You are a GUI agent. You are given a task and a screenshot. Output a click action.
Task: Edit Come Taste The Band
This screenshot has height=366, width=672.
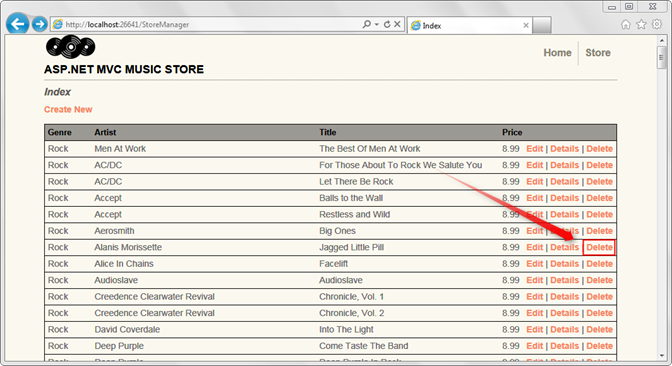(534, 346)
